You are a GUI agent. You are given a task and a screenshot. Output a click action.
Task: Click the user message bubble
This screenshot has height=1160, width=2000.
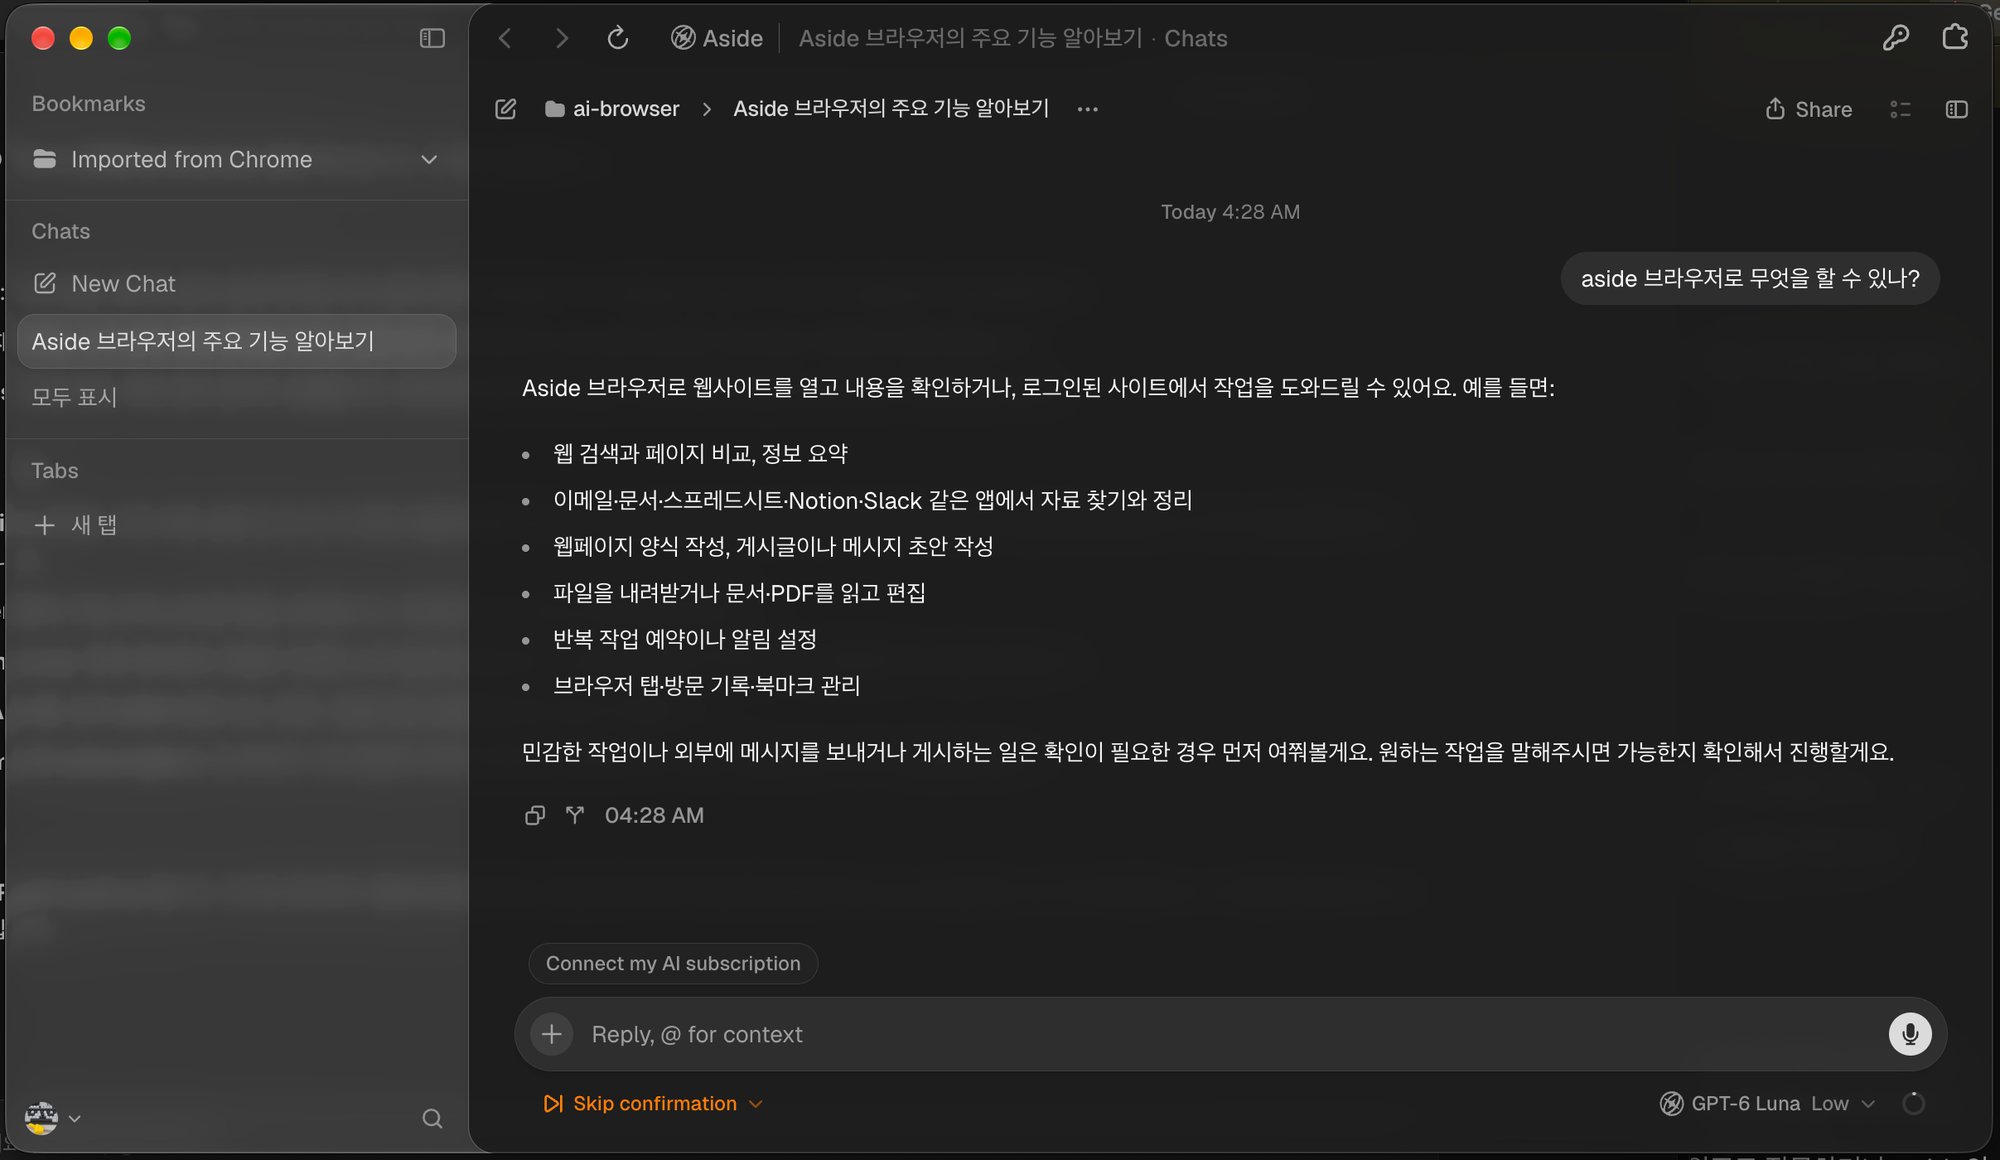click(x=1750, y=279)
